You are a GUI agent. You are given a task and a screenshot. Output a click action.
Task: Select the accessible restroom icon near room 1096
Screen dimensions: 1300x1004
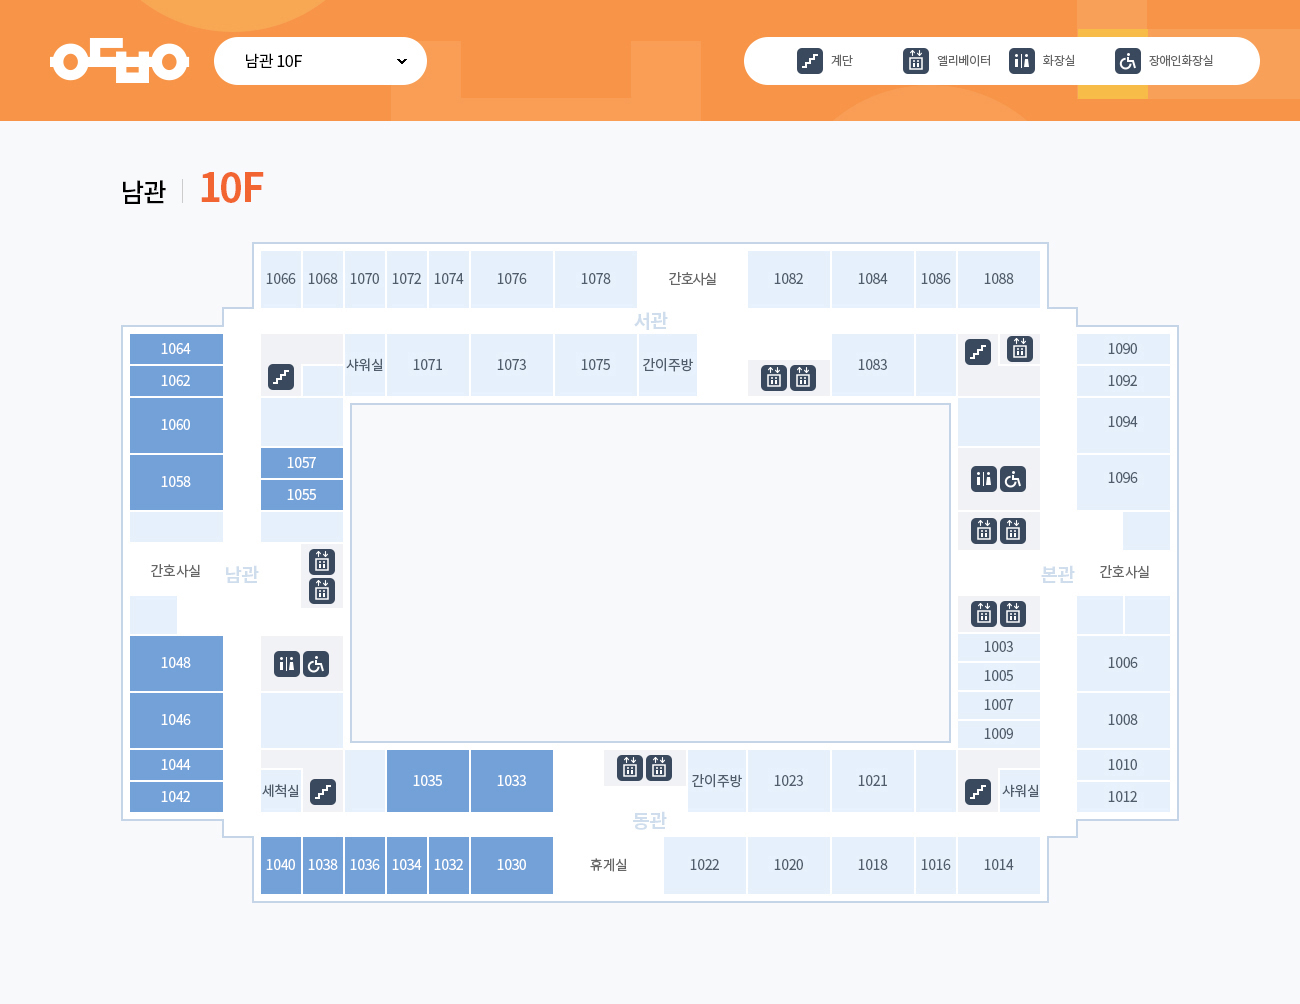[1013, 479]
